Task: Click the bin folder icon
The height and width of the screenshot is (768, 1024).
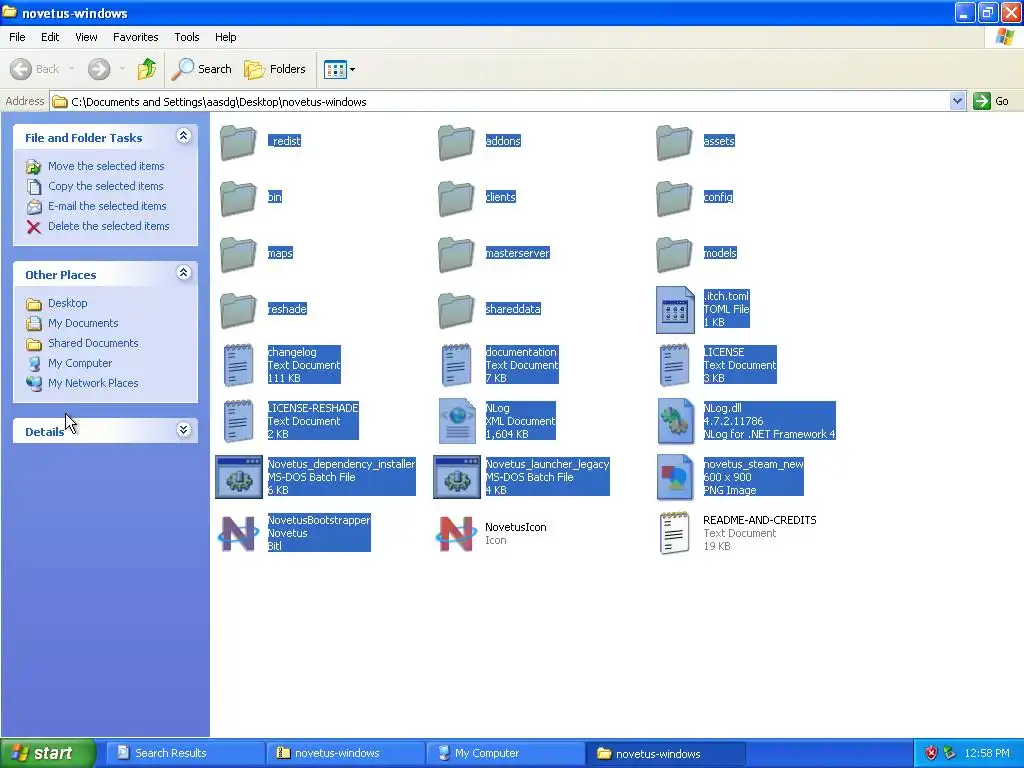Action: pos(238,198)
